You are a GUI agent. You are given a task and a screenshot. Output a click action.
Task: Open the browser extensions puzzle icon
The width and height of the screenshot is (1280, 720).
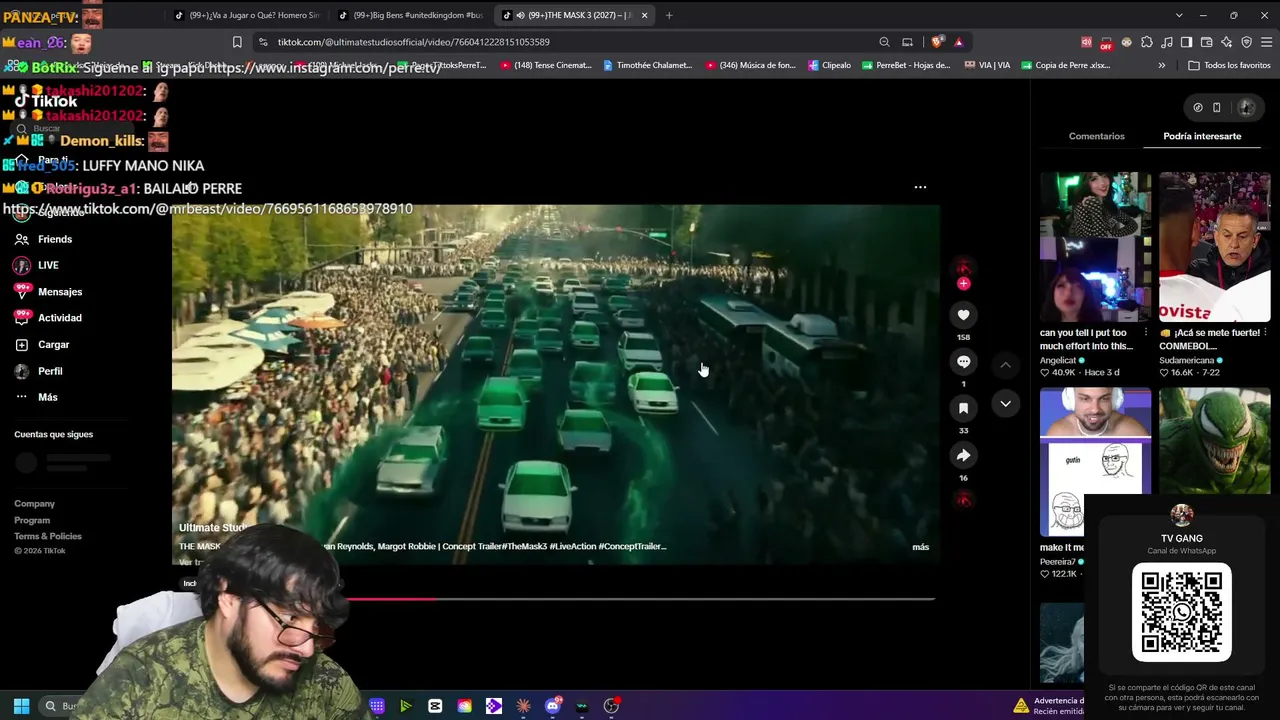[x=1146, y=42]
